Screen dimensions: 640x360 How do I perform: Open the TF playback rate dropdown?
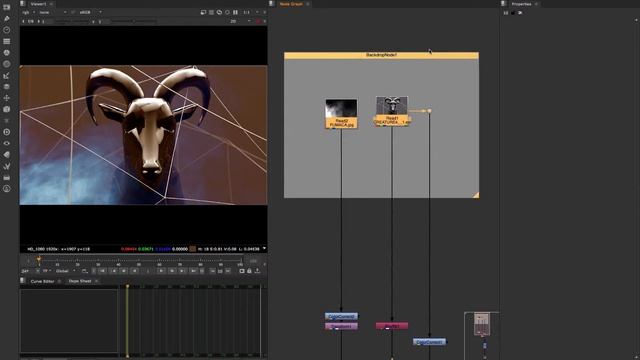click(x=47, y=271)
